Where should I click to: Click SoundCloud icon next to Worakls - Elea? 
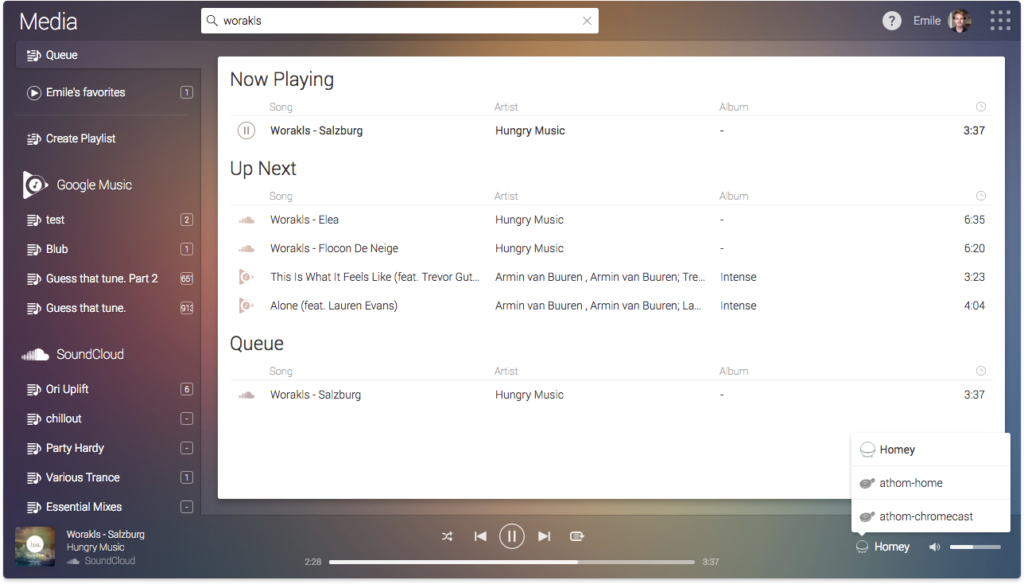246,220
